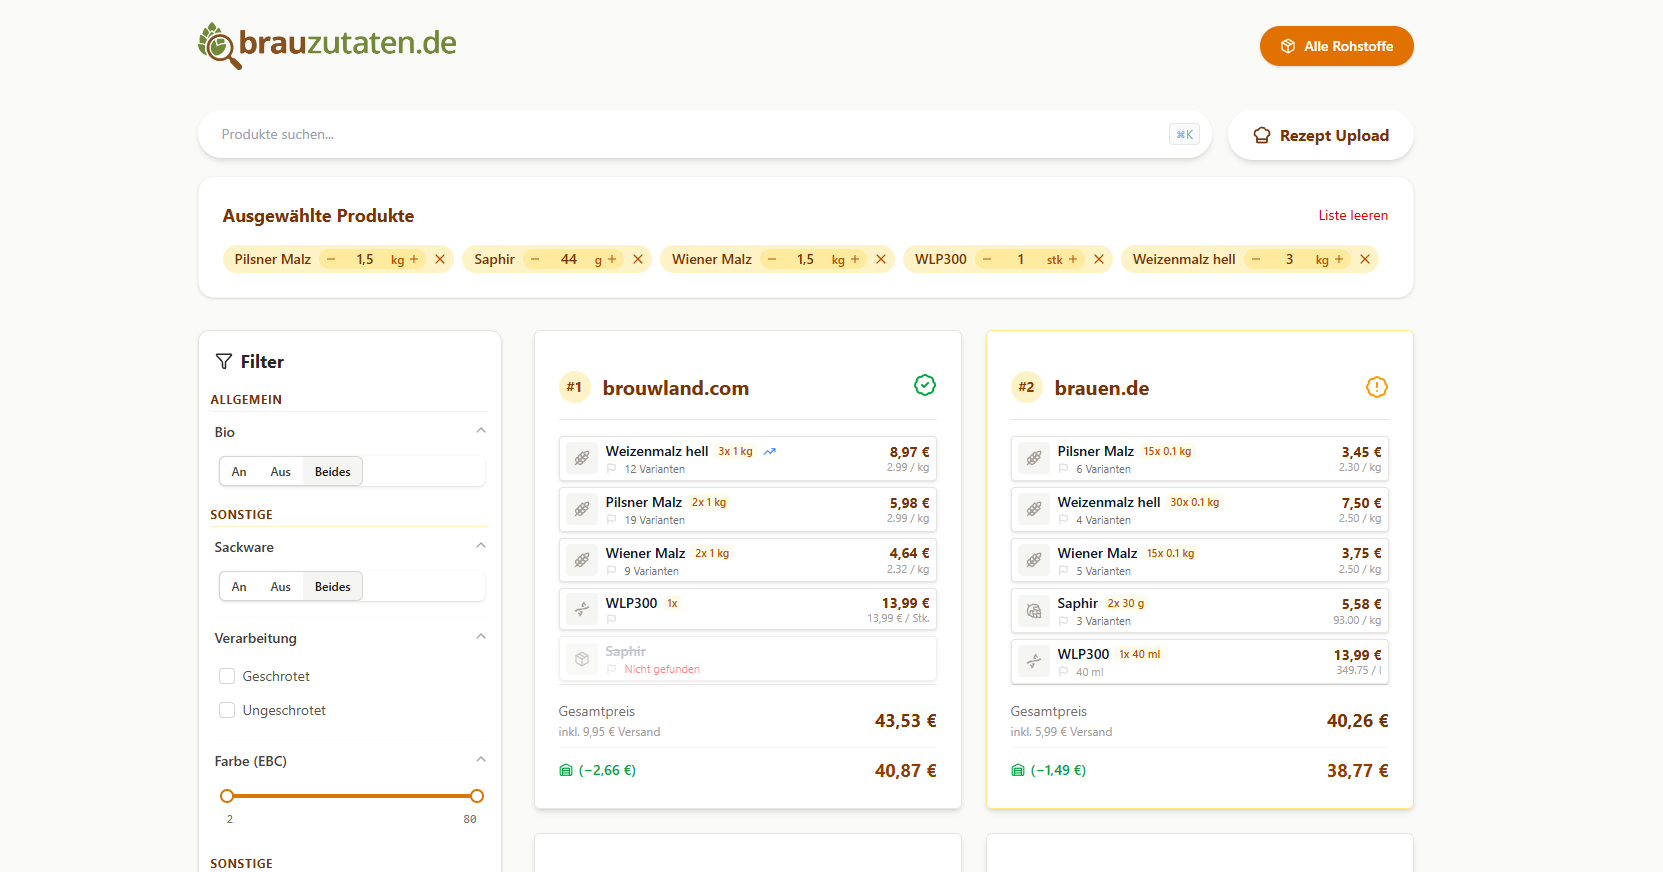Click orange warning badge on brauen.de
This screenshot has height=872, width=1663.
pos(1377,387)
